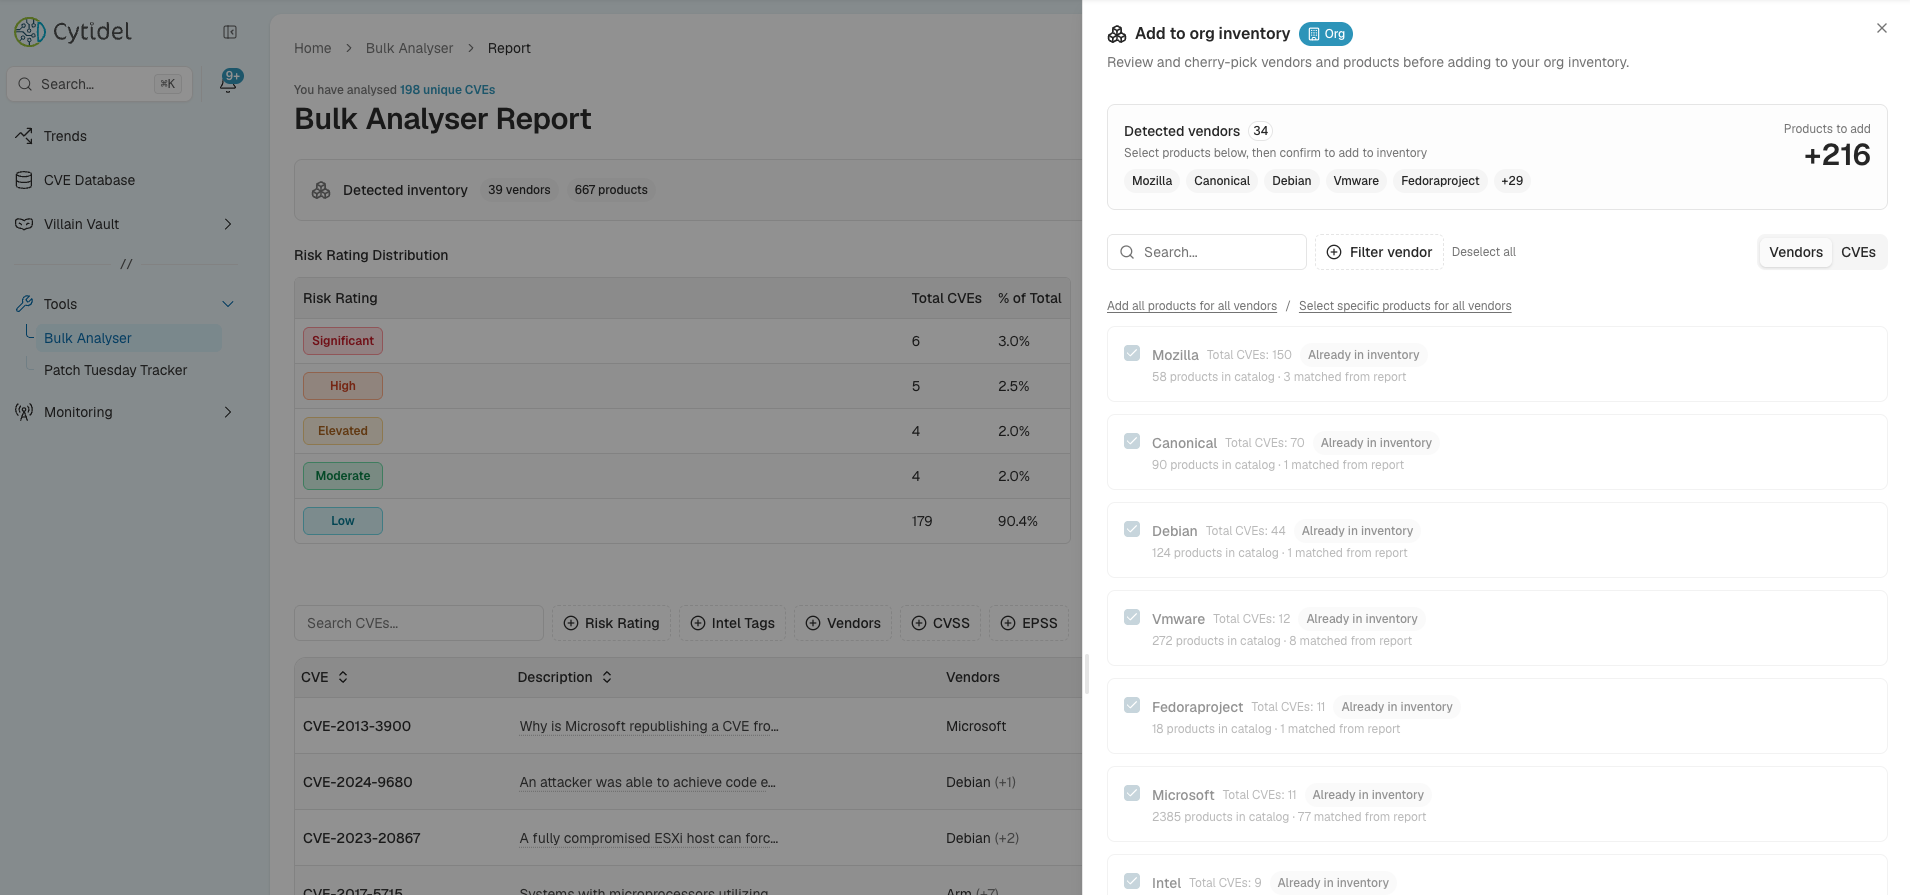Image resolution: width=1910 pixels, height=895 pixels.
Task: Click Deselect all
Action: click(1484, 252)
